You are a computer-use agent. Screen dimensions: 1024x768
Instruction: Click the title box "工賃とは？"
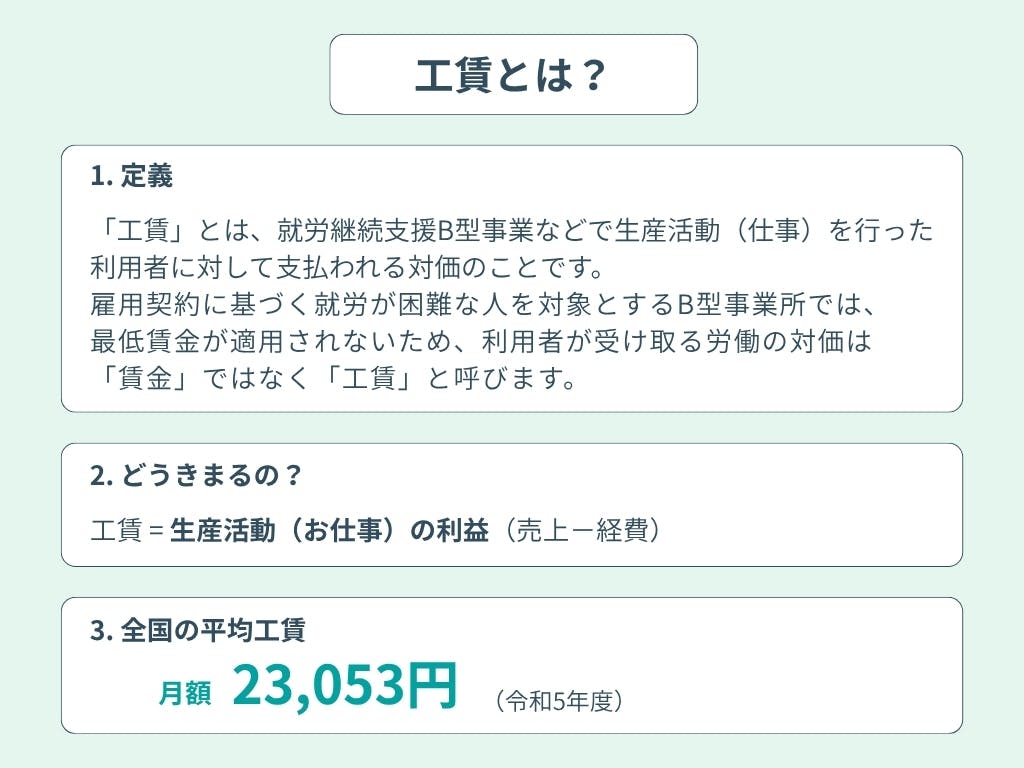point(513,75)
